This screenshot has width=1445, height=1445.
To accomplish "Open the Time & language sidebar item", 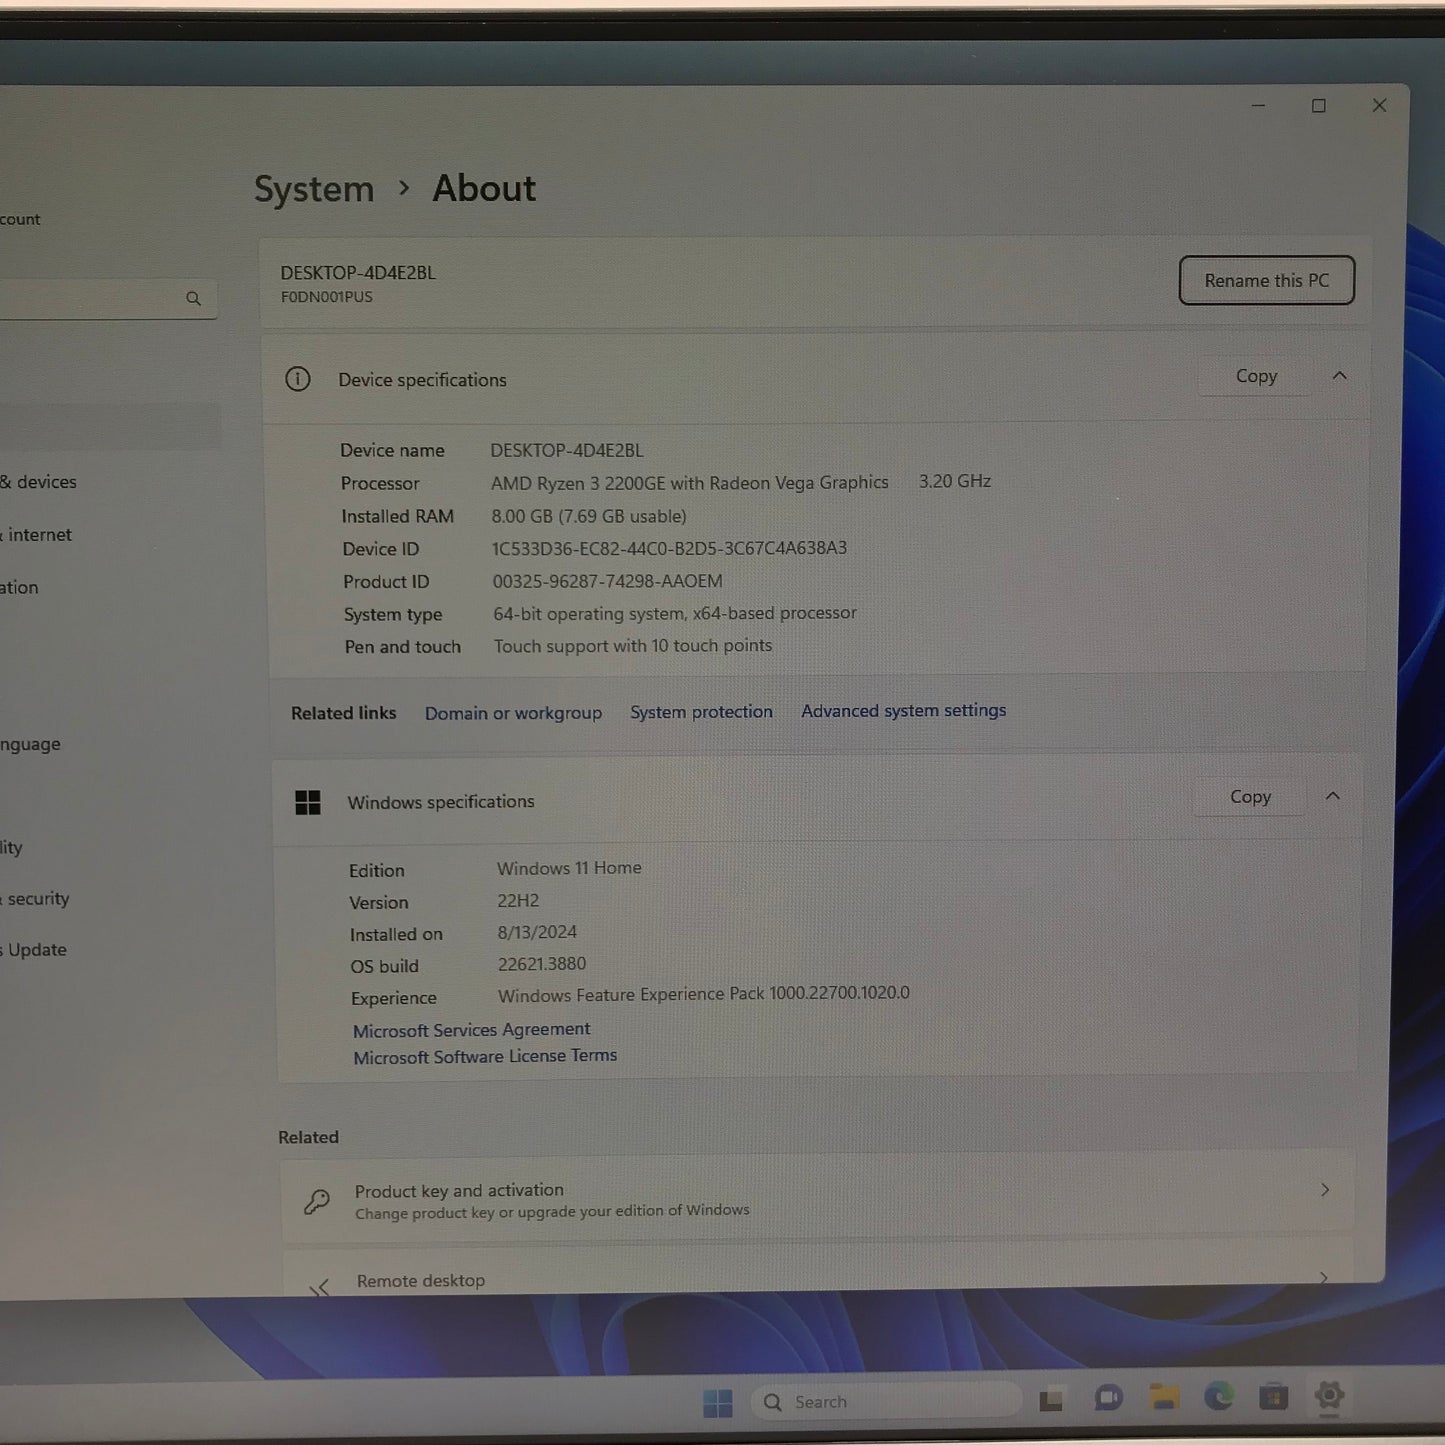I will click(31, 744).
